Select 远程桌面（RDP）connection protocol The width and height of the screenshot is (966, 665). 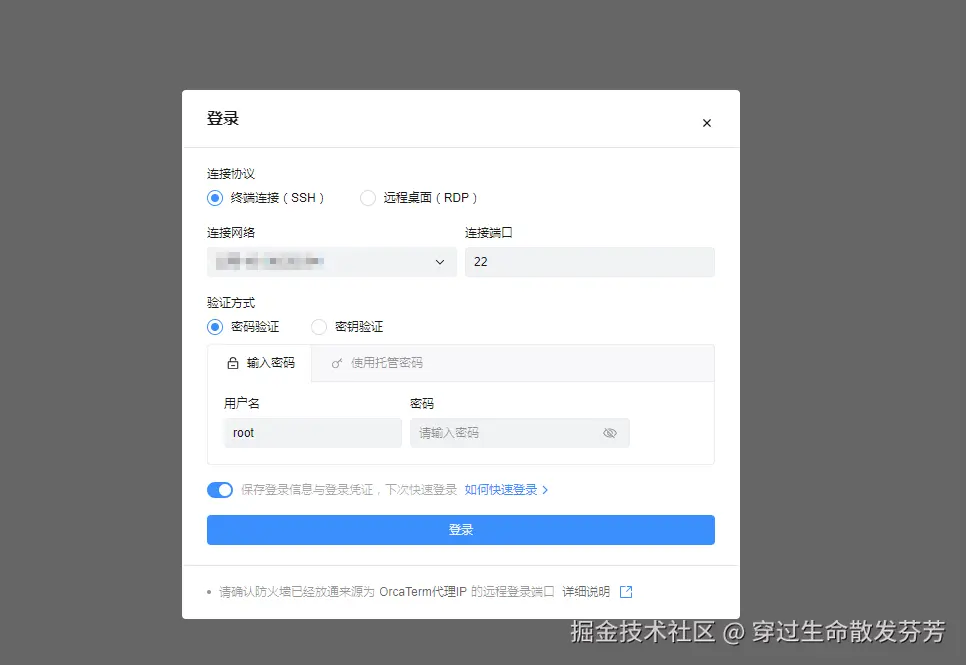coord(368,198)
